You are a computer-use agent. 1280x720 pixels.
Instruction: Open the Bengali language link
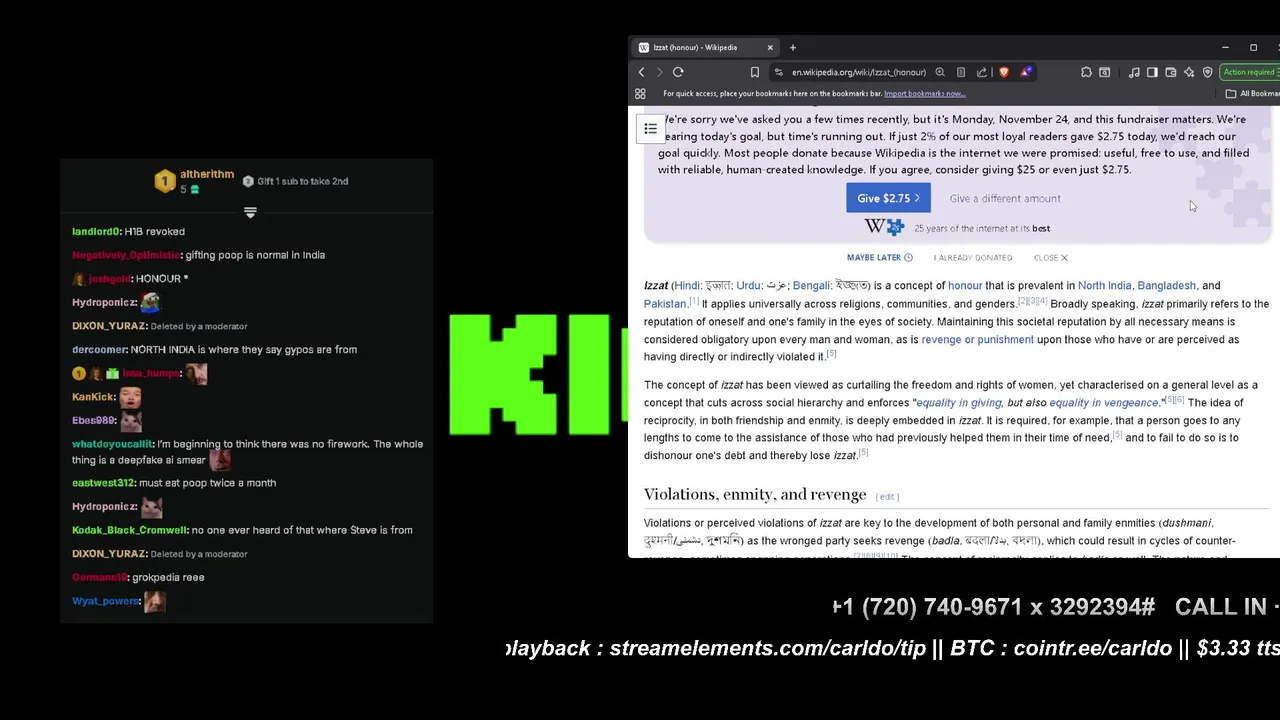click(x=811, y=286)
